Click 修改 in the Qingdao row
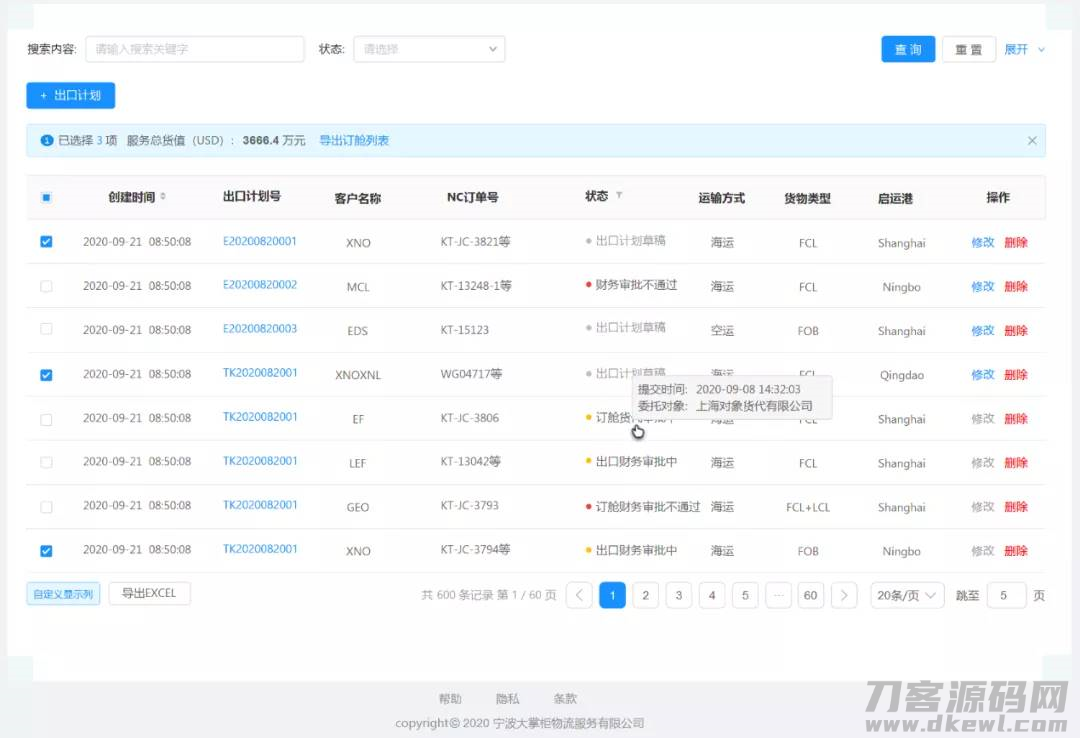The width and height of the screenshot is (1080, 738). [x=982, y=375]
